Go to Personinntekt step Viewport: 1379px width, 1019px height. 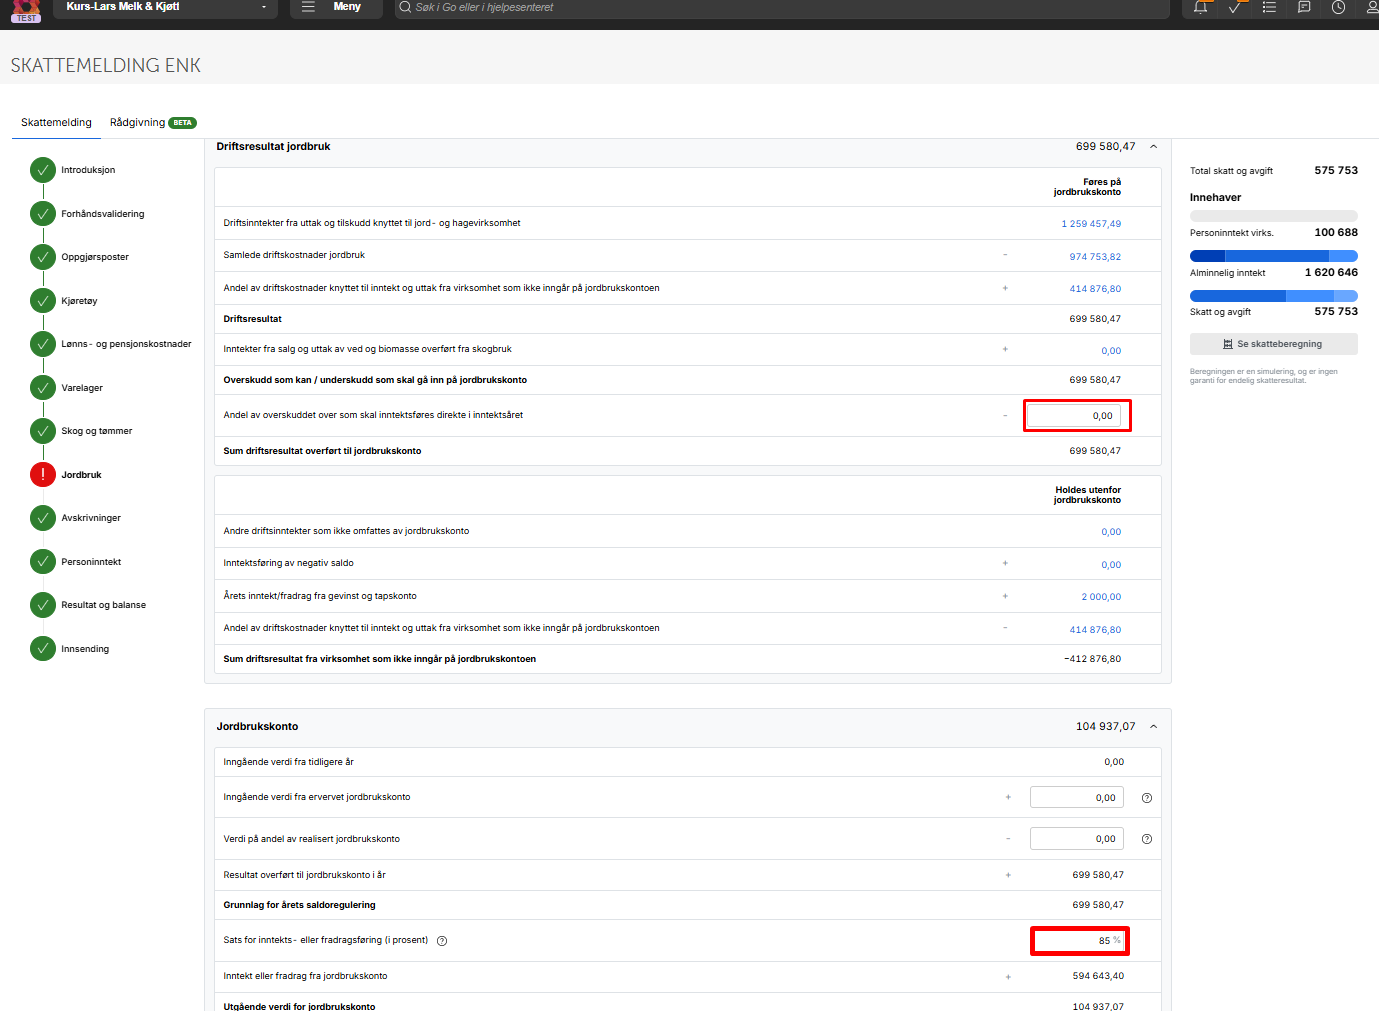click(x=91, y=562)
